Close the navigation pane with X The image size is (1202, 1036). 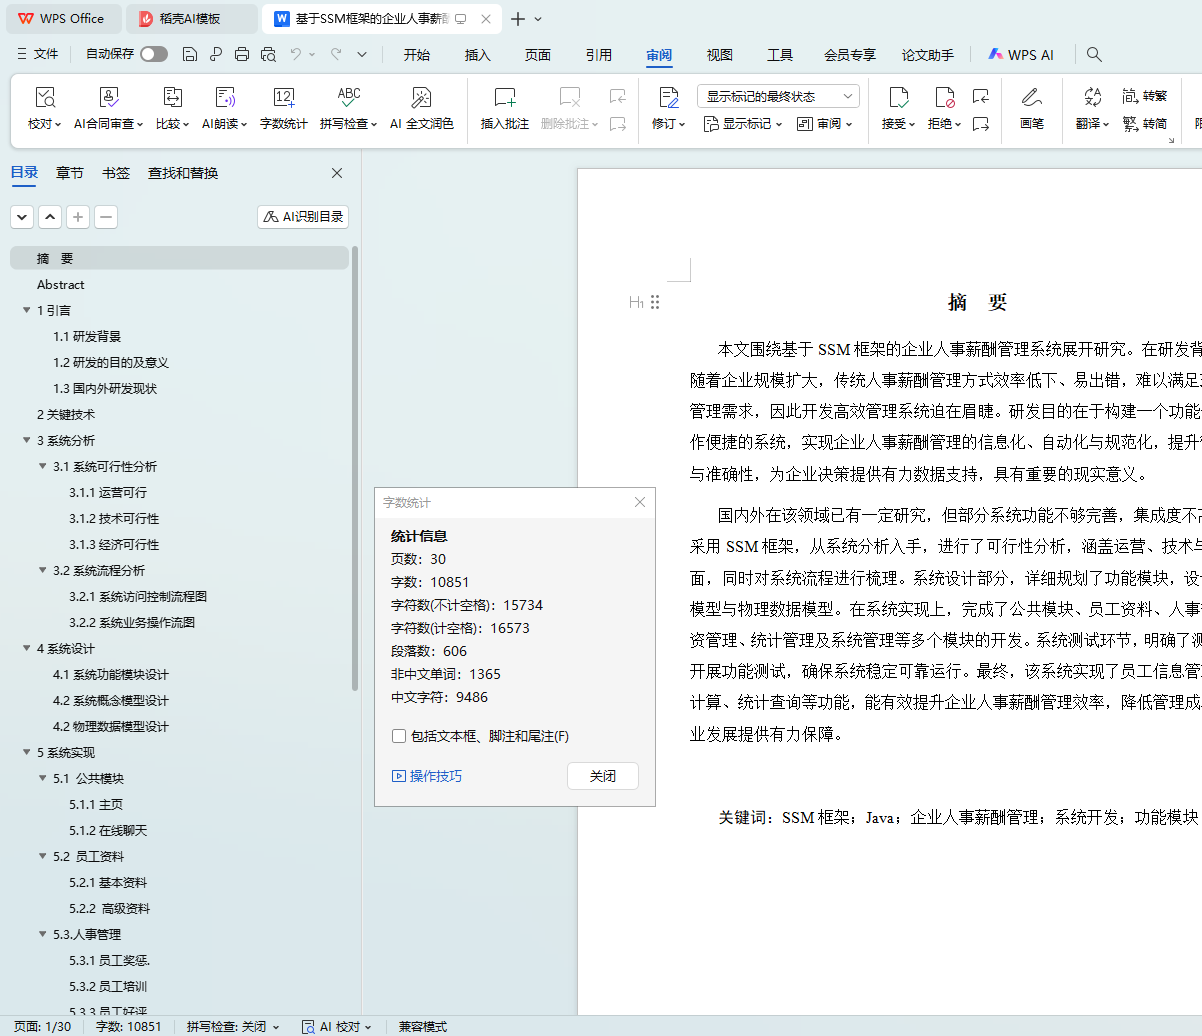point(337,173)
